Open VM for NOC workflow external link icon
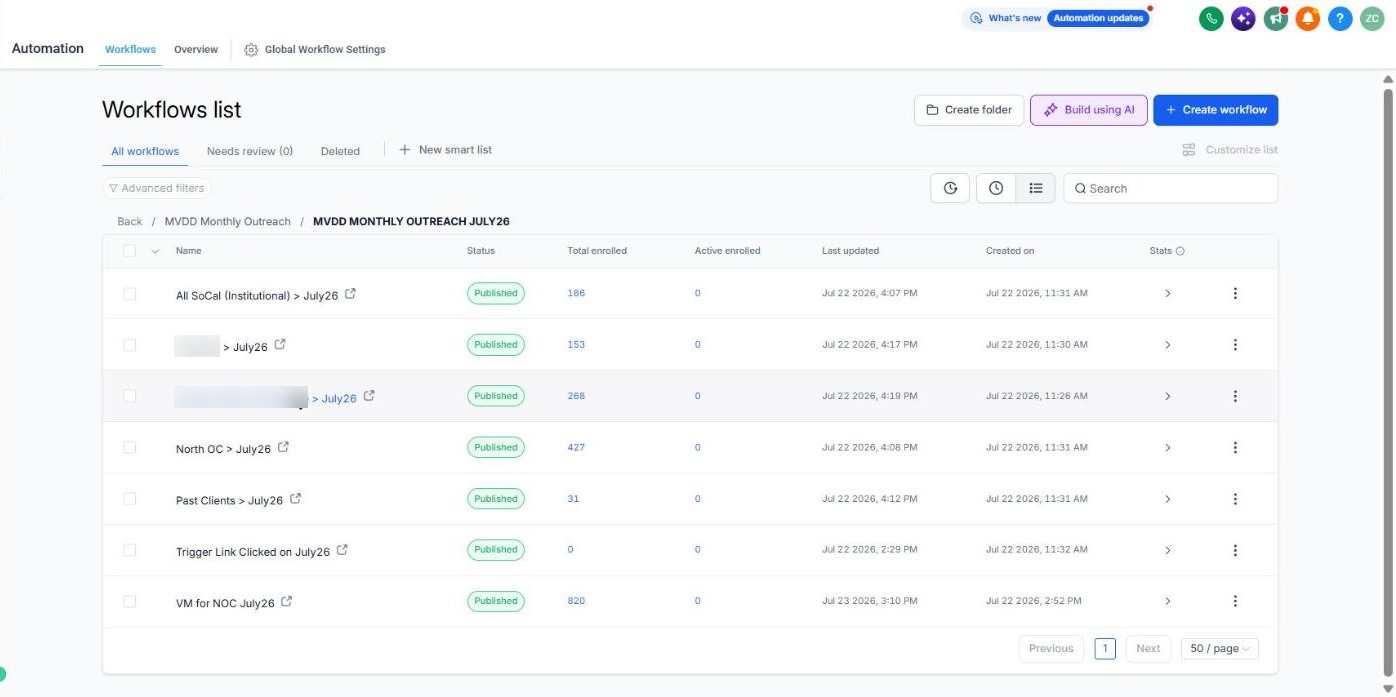1396x697 pixels. 287,602
